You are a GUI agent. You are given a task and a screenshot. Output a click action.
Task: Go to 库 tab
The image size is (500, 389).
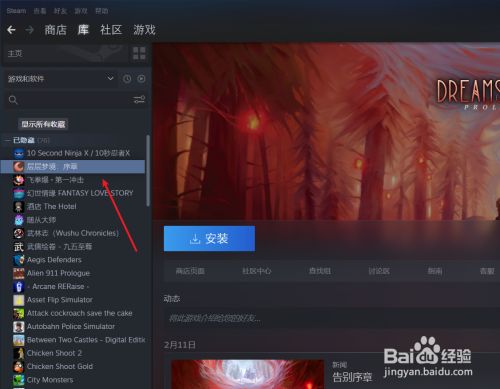pyautogui.click(x=83, y=30)
